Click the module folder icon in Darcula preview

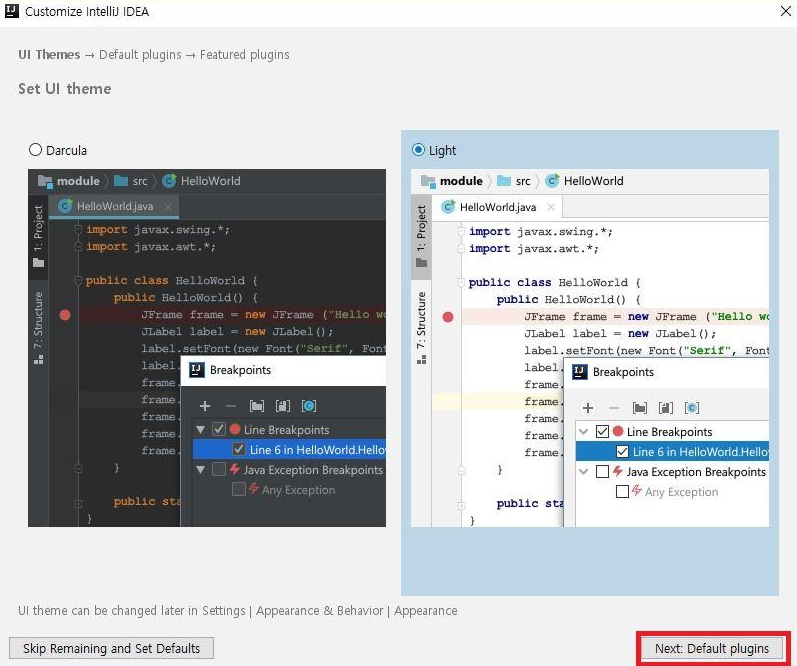(45, 181)
